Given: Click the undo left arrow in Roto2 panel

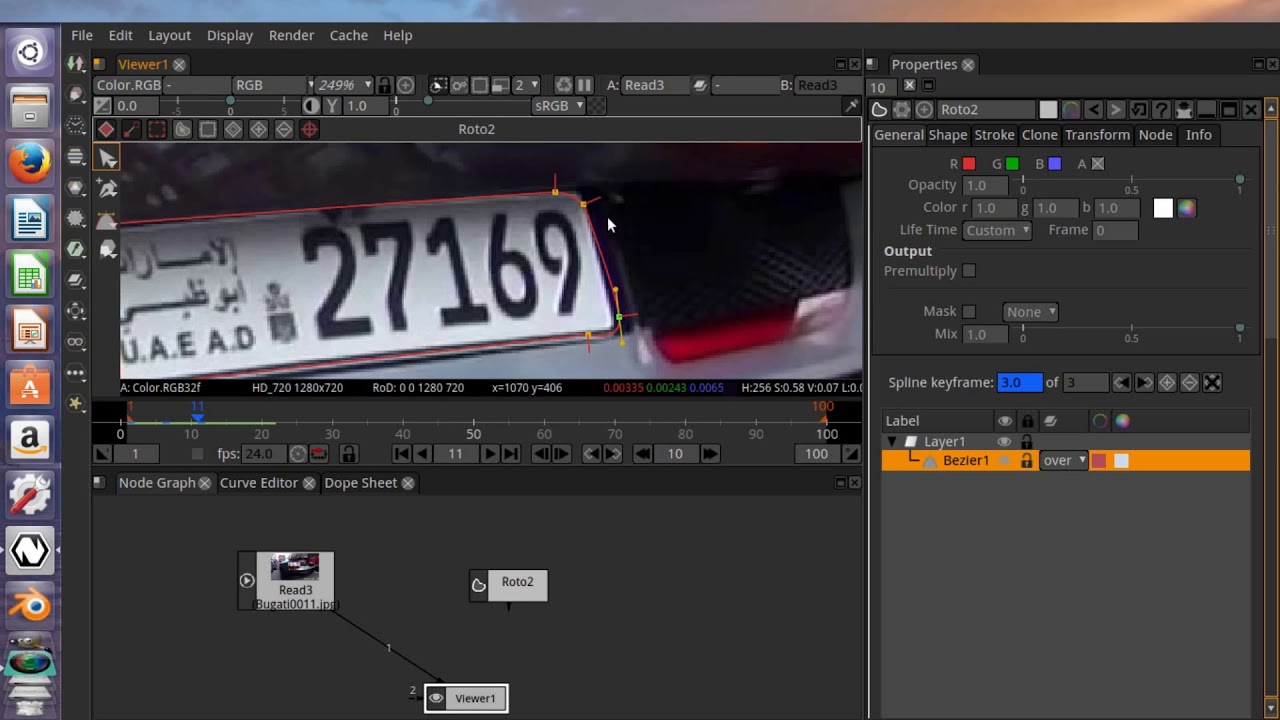Looking at the screenshot, I should point(1094,110).
